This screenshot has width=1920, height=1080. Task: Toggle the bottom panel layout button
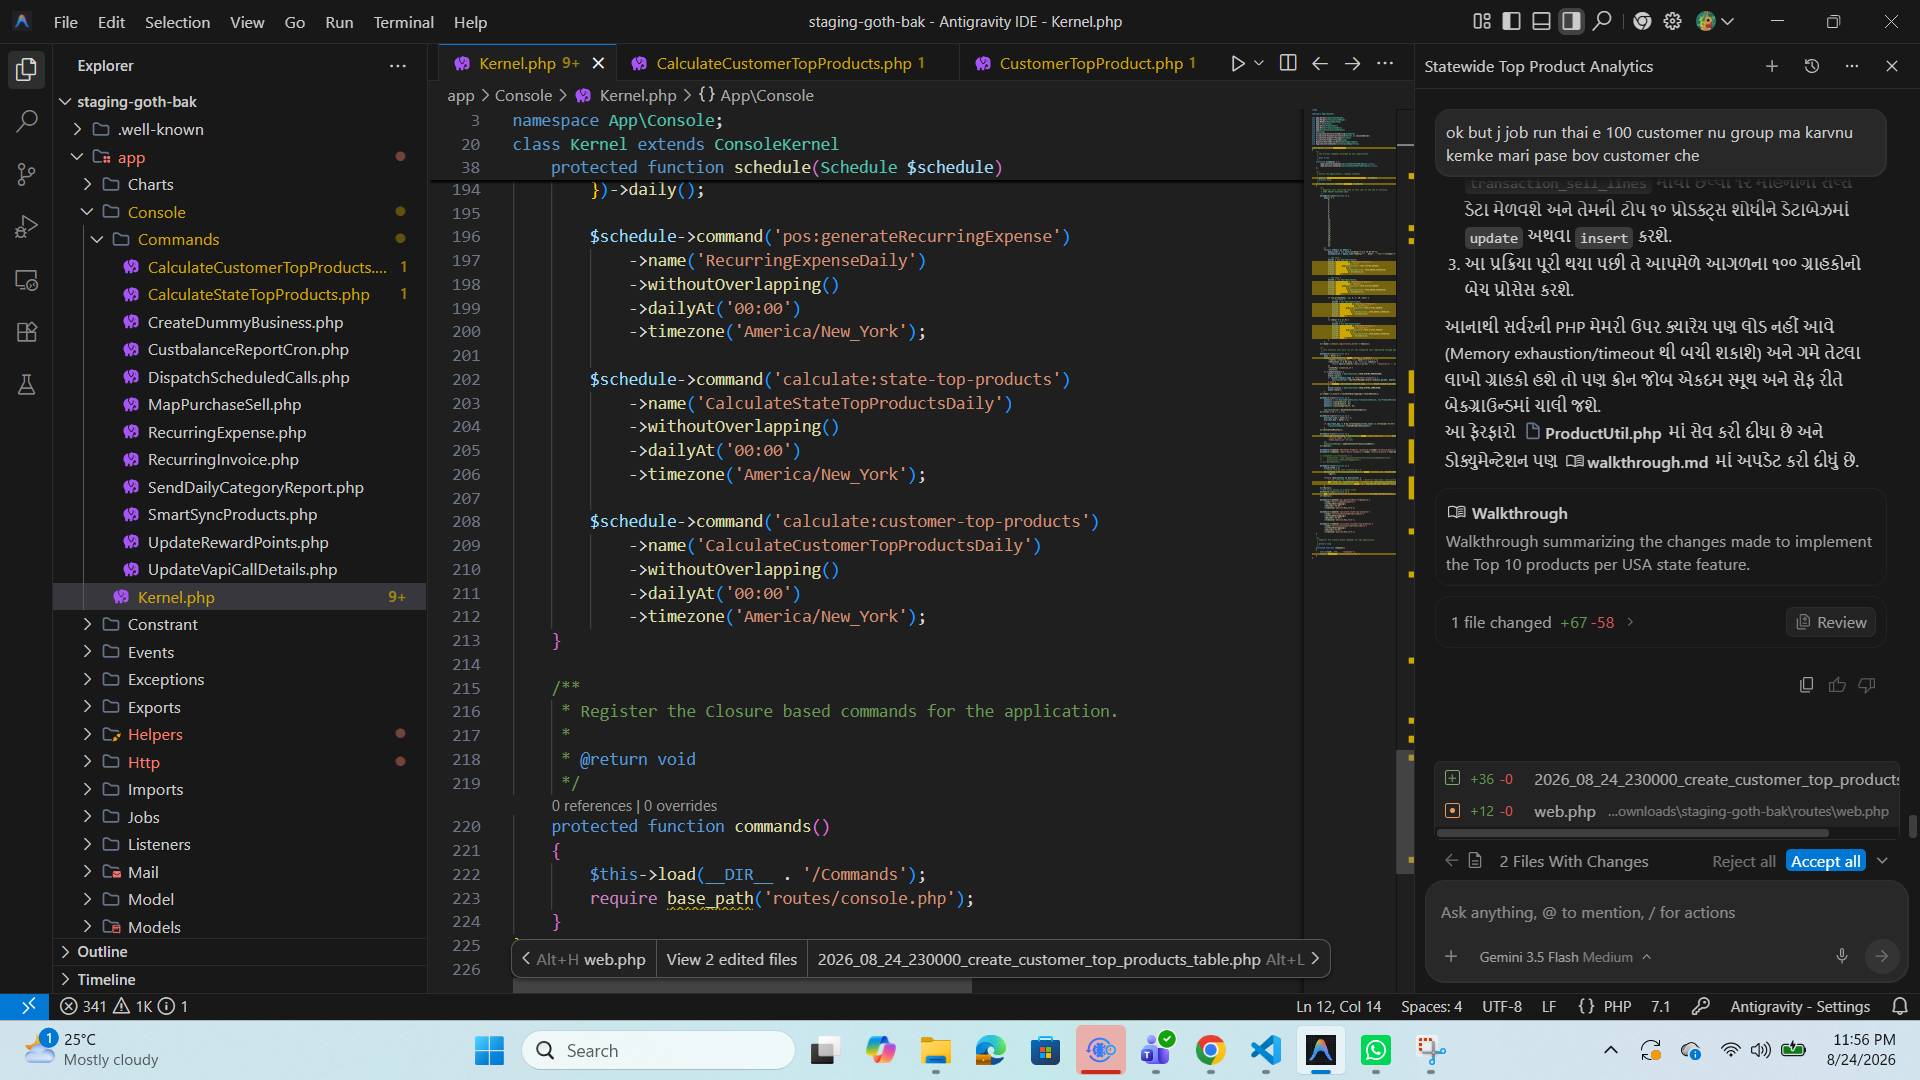click(1542, 21)
